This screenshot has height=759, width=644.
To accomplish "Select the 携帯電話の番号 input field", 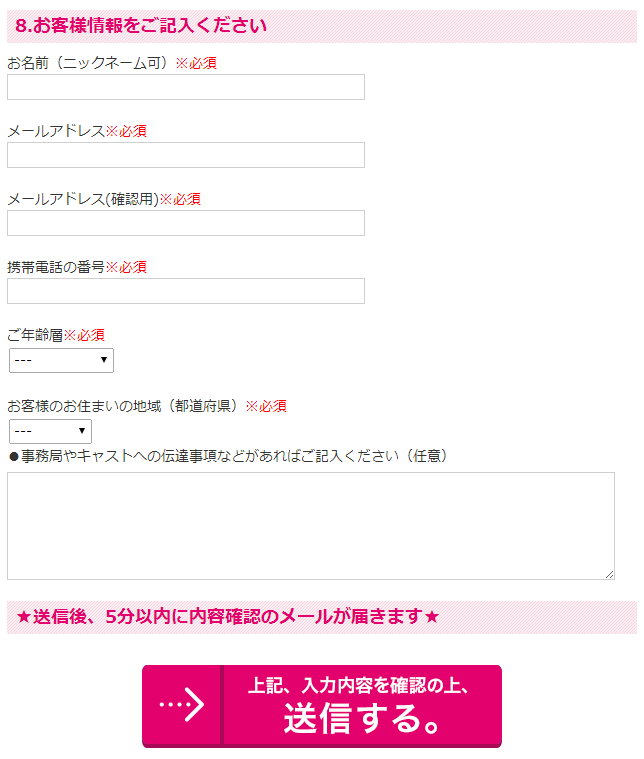I will [186, 291].
